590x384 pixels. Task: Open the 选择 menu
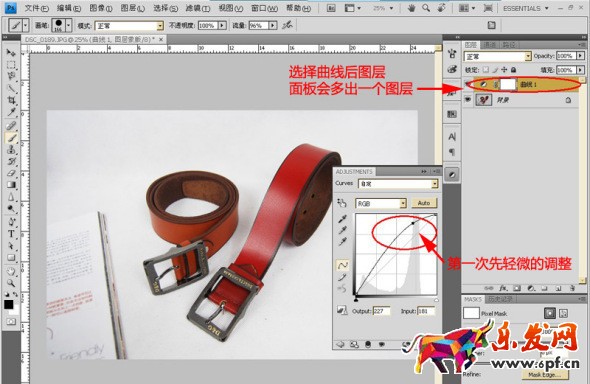point(165,8)
